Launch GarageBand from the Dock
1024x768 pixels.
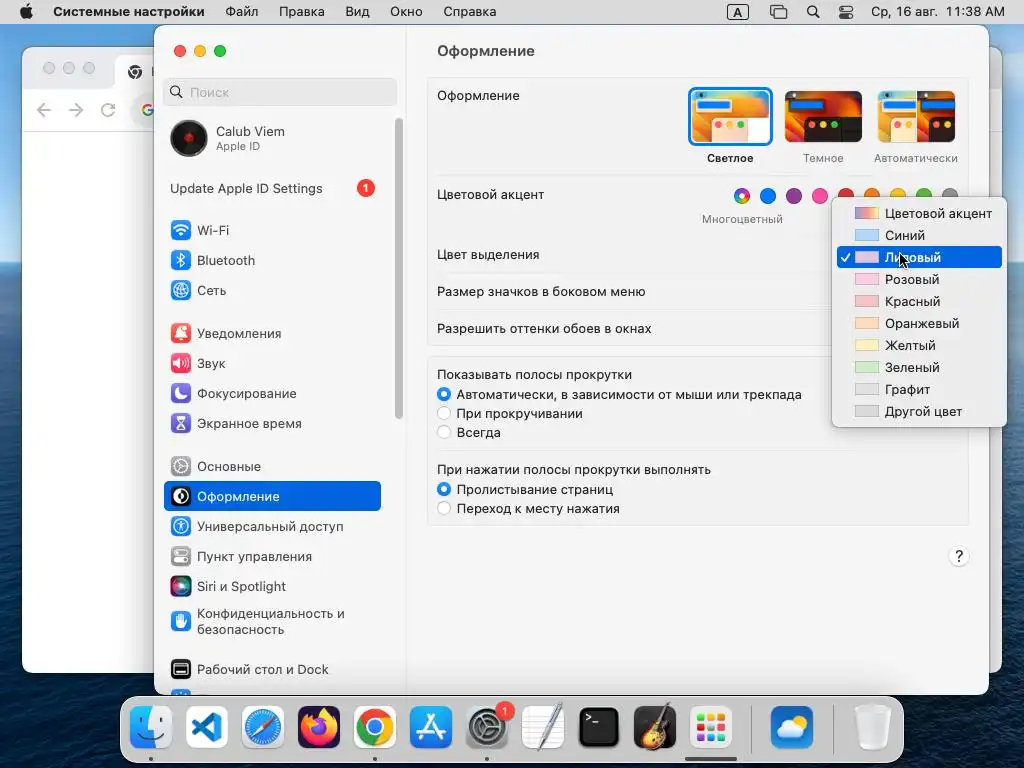pos(654,727)
